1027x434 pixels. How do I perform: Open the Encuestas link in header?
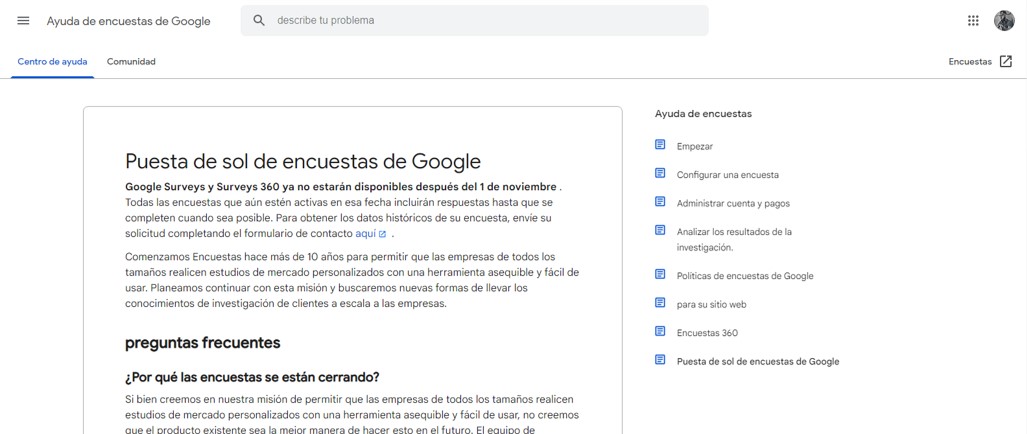pos(970,62)
